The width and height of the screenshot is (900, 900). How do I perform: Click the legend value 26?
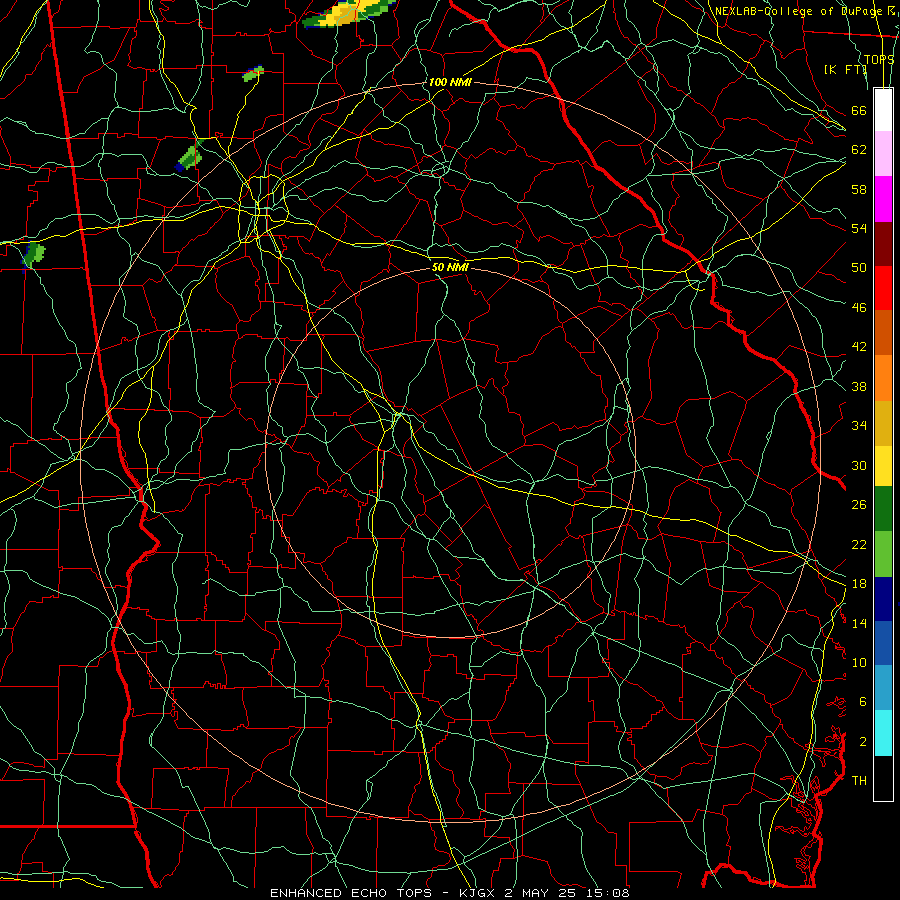click(859, 505)
